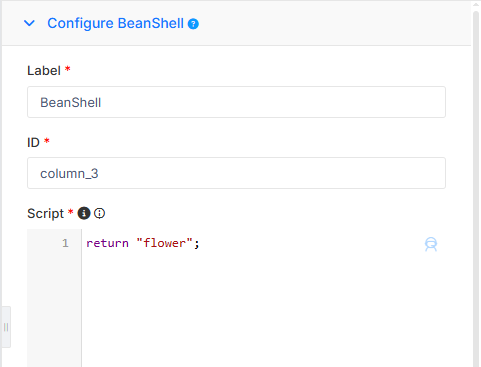This screenshot has height=367, width=481.
Task: Click the filled black info icon beside Script
Action: click(x=84, y=213)
